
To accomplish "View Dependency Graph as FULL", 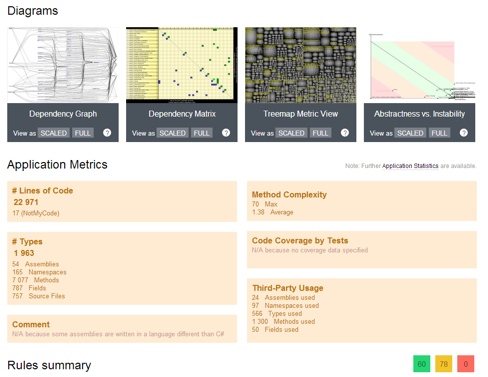I will point(83,133).
